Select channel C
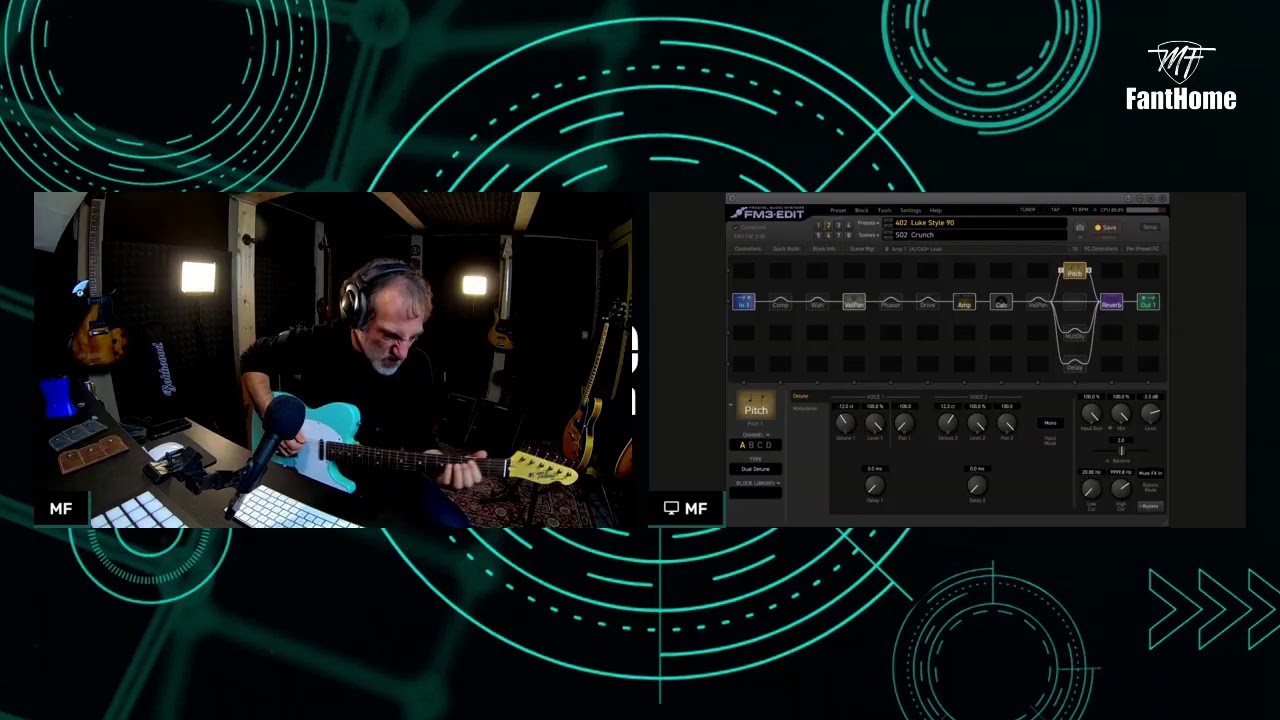The height and width of the screenshot is (720, 1280). [x=761, y=445]
